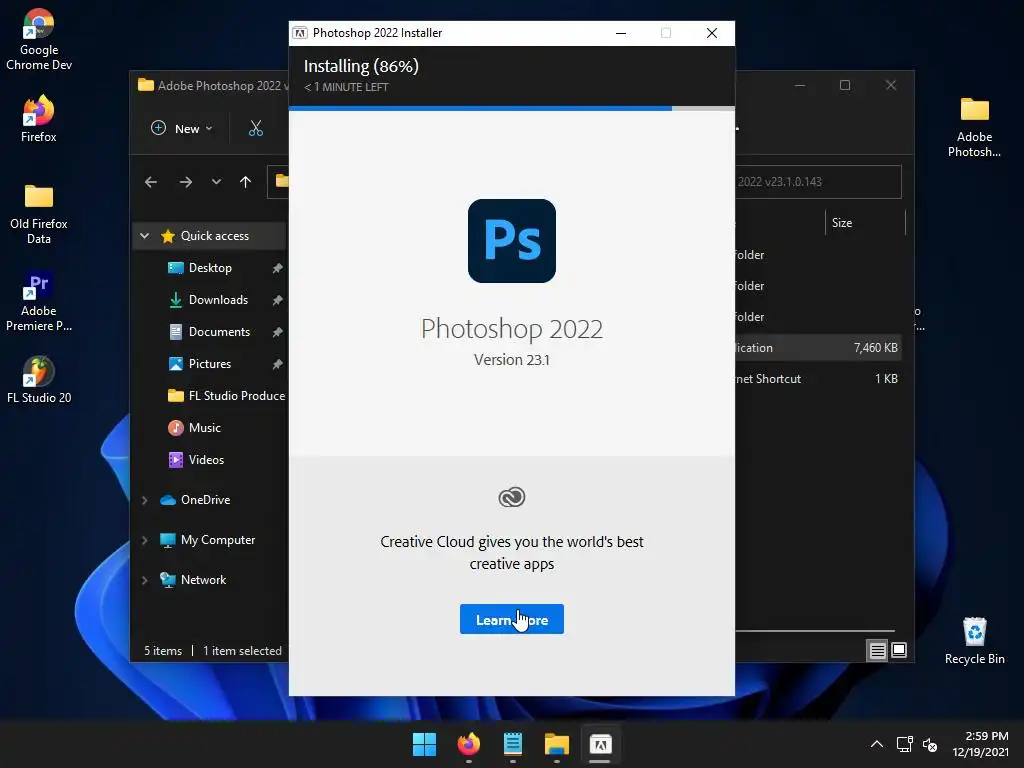Select Desktop in Quick access
Viewport: 1024px width, 768px height.
(210, 268)
